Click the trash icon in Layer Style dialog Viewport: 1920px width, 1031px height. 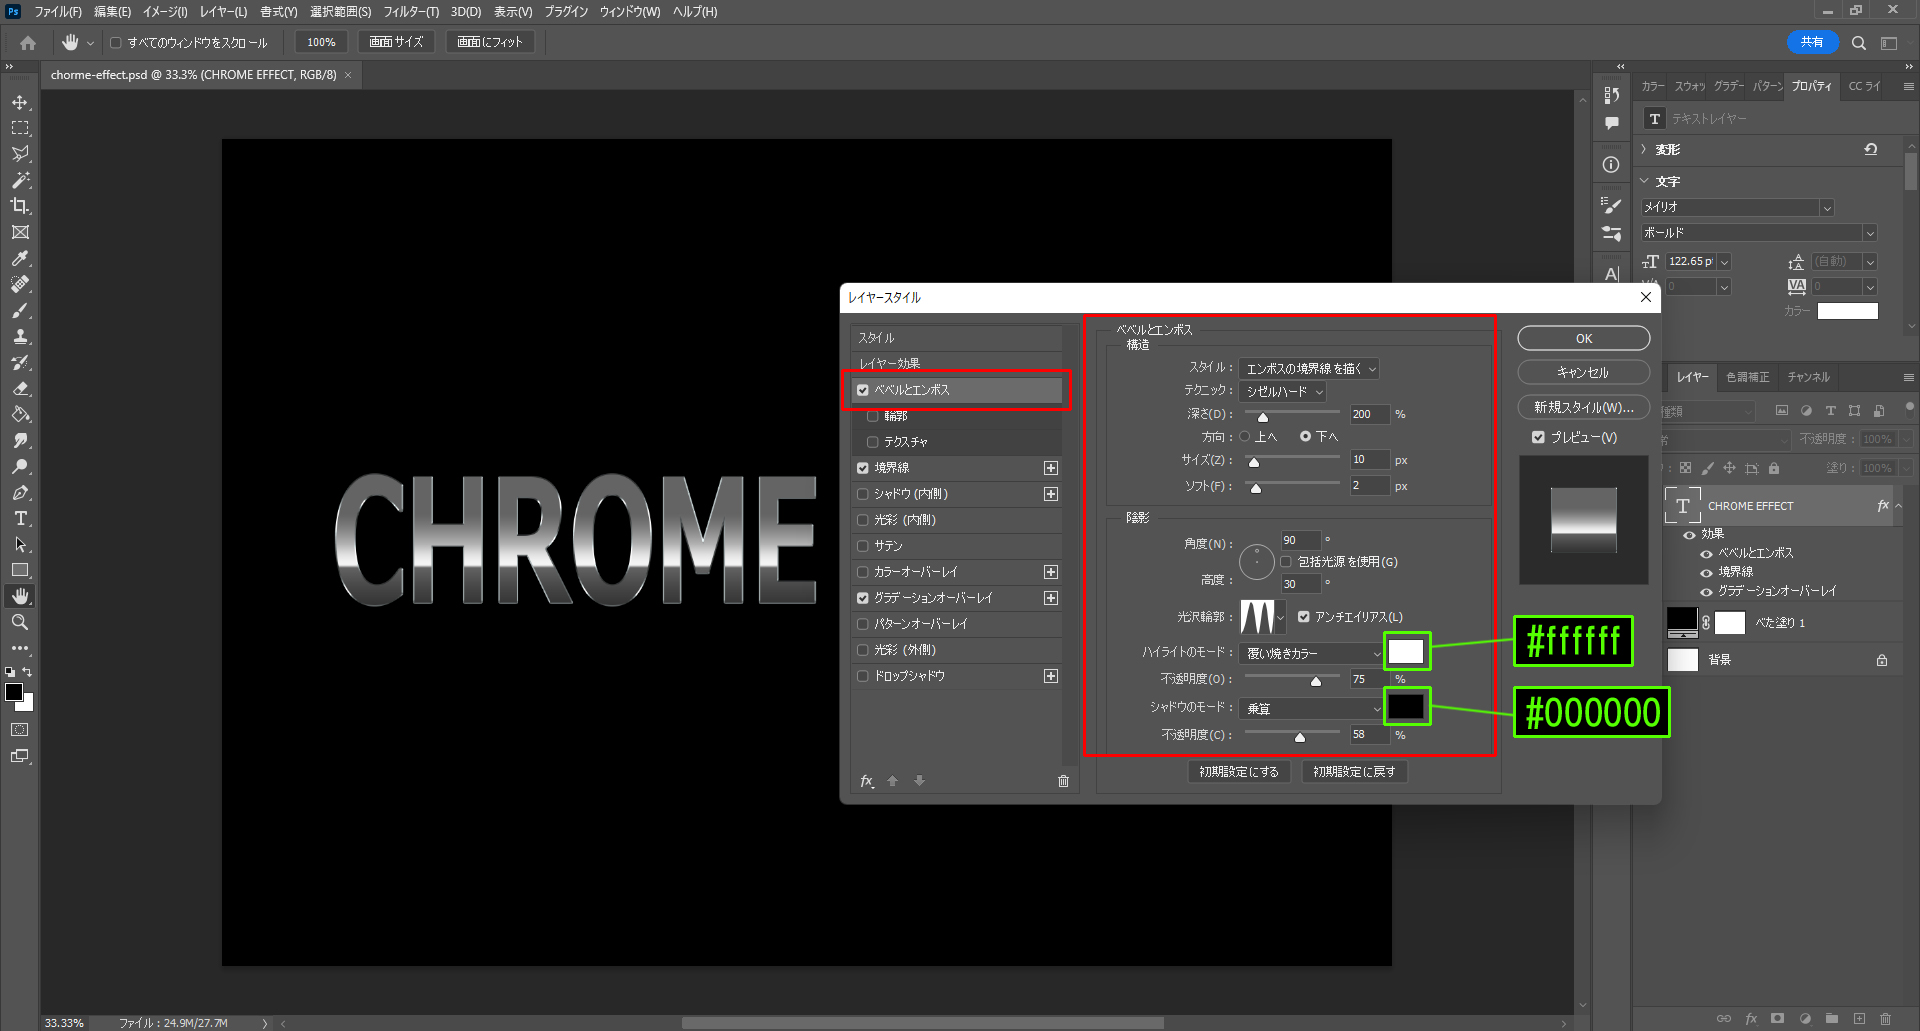coord(1063,781)
